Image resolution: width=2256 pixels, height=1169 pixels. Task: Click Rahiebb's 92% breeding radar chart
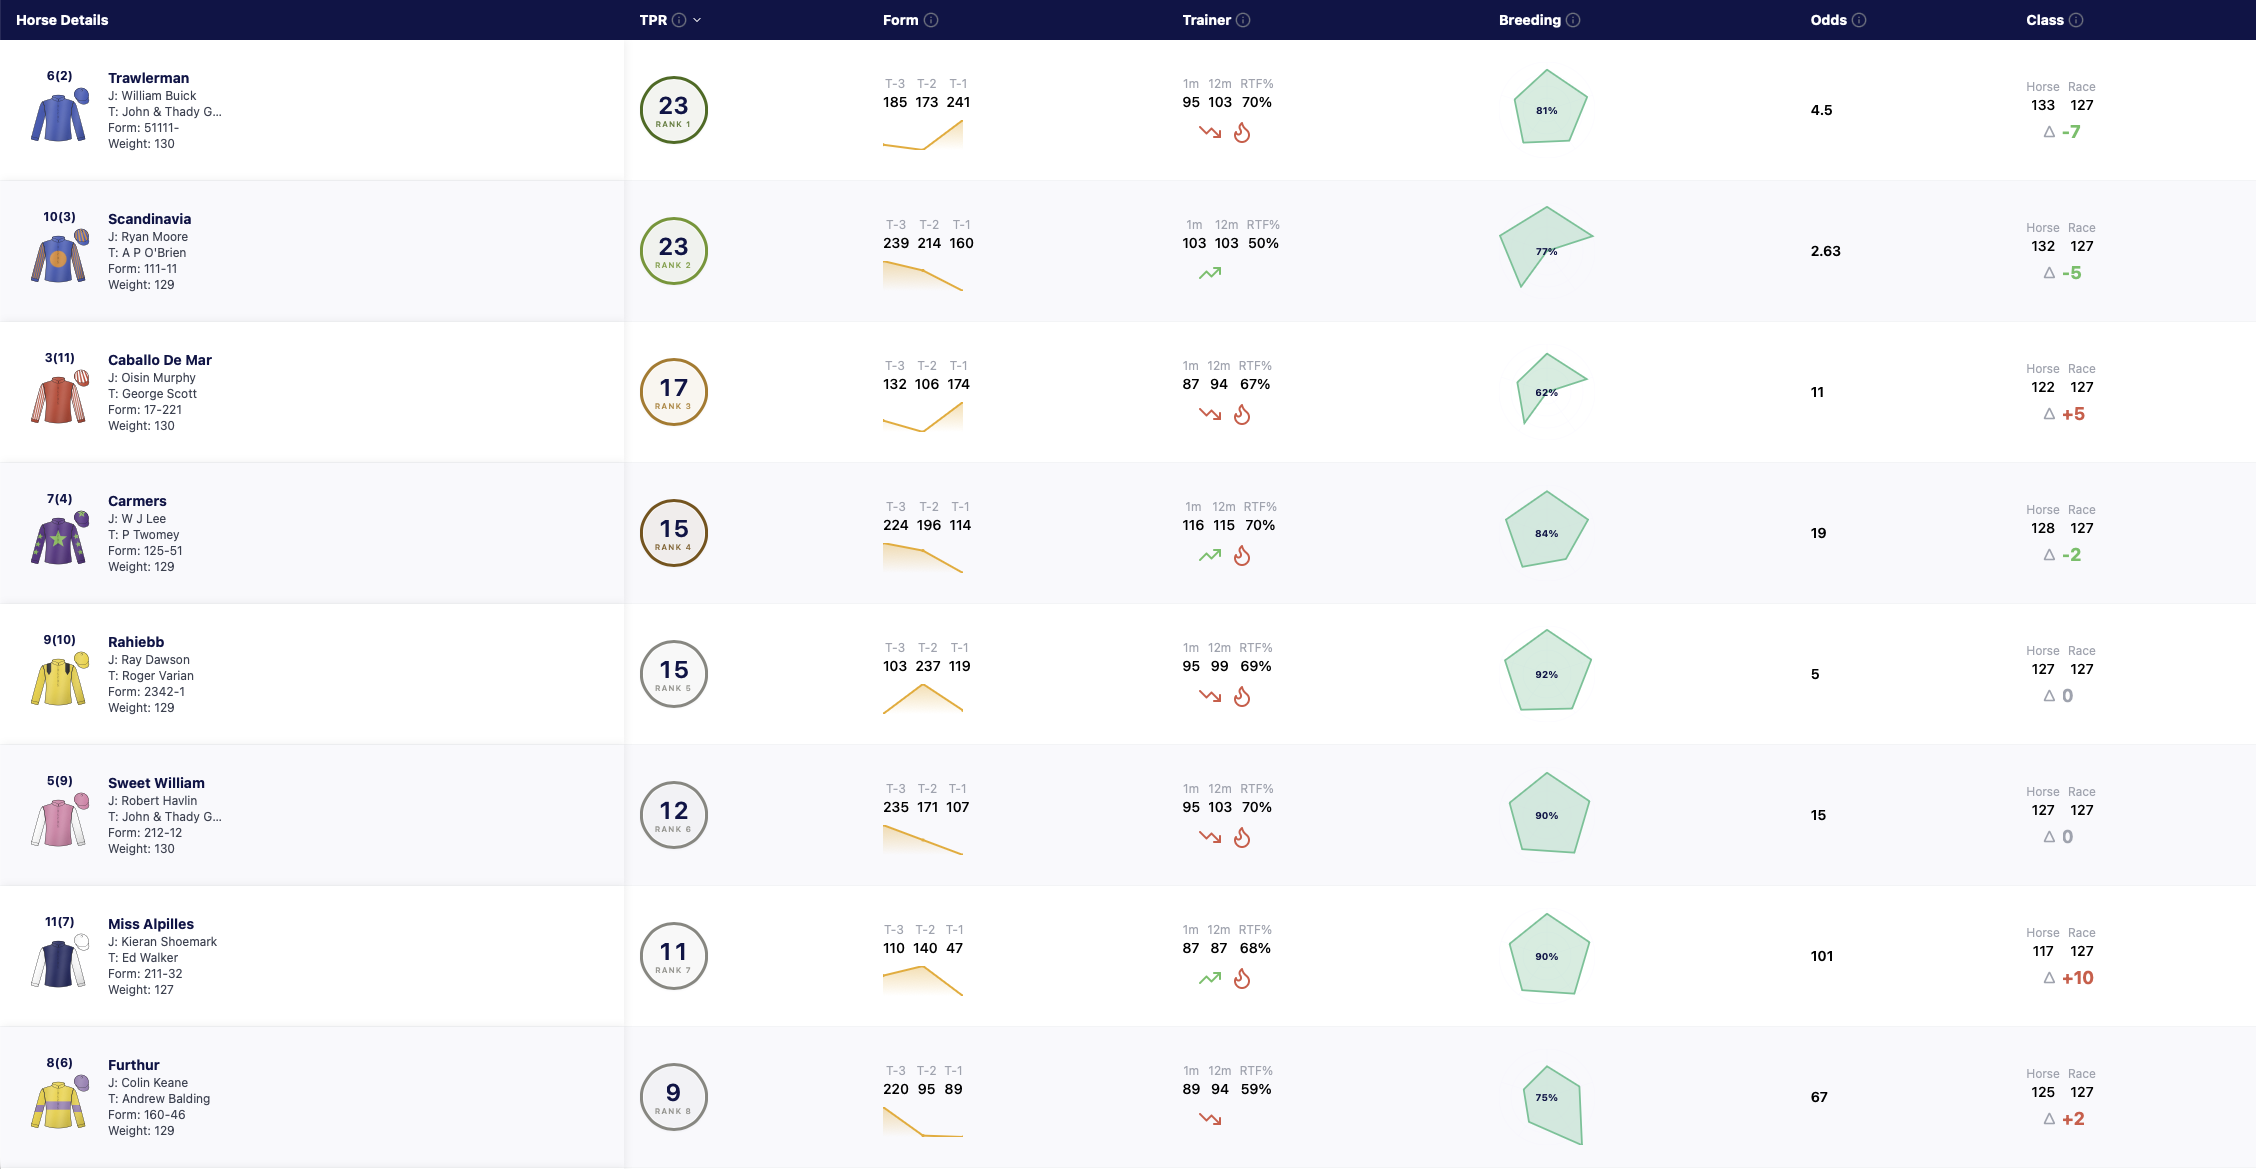pyautogui.click(x=1547, y=672)
